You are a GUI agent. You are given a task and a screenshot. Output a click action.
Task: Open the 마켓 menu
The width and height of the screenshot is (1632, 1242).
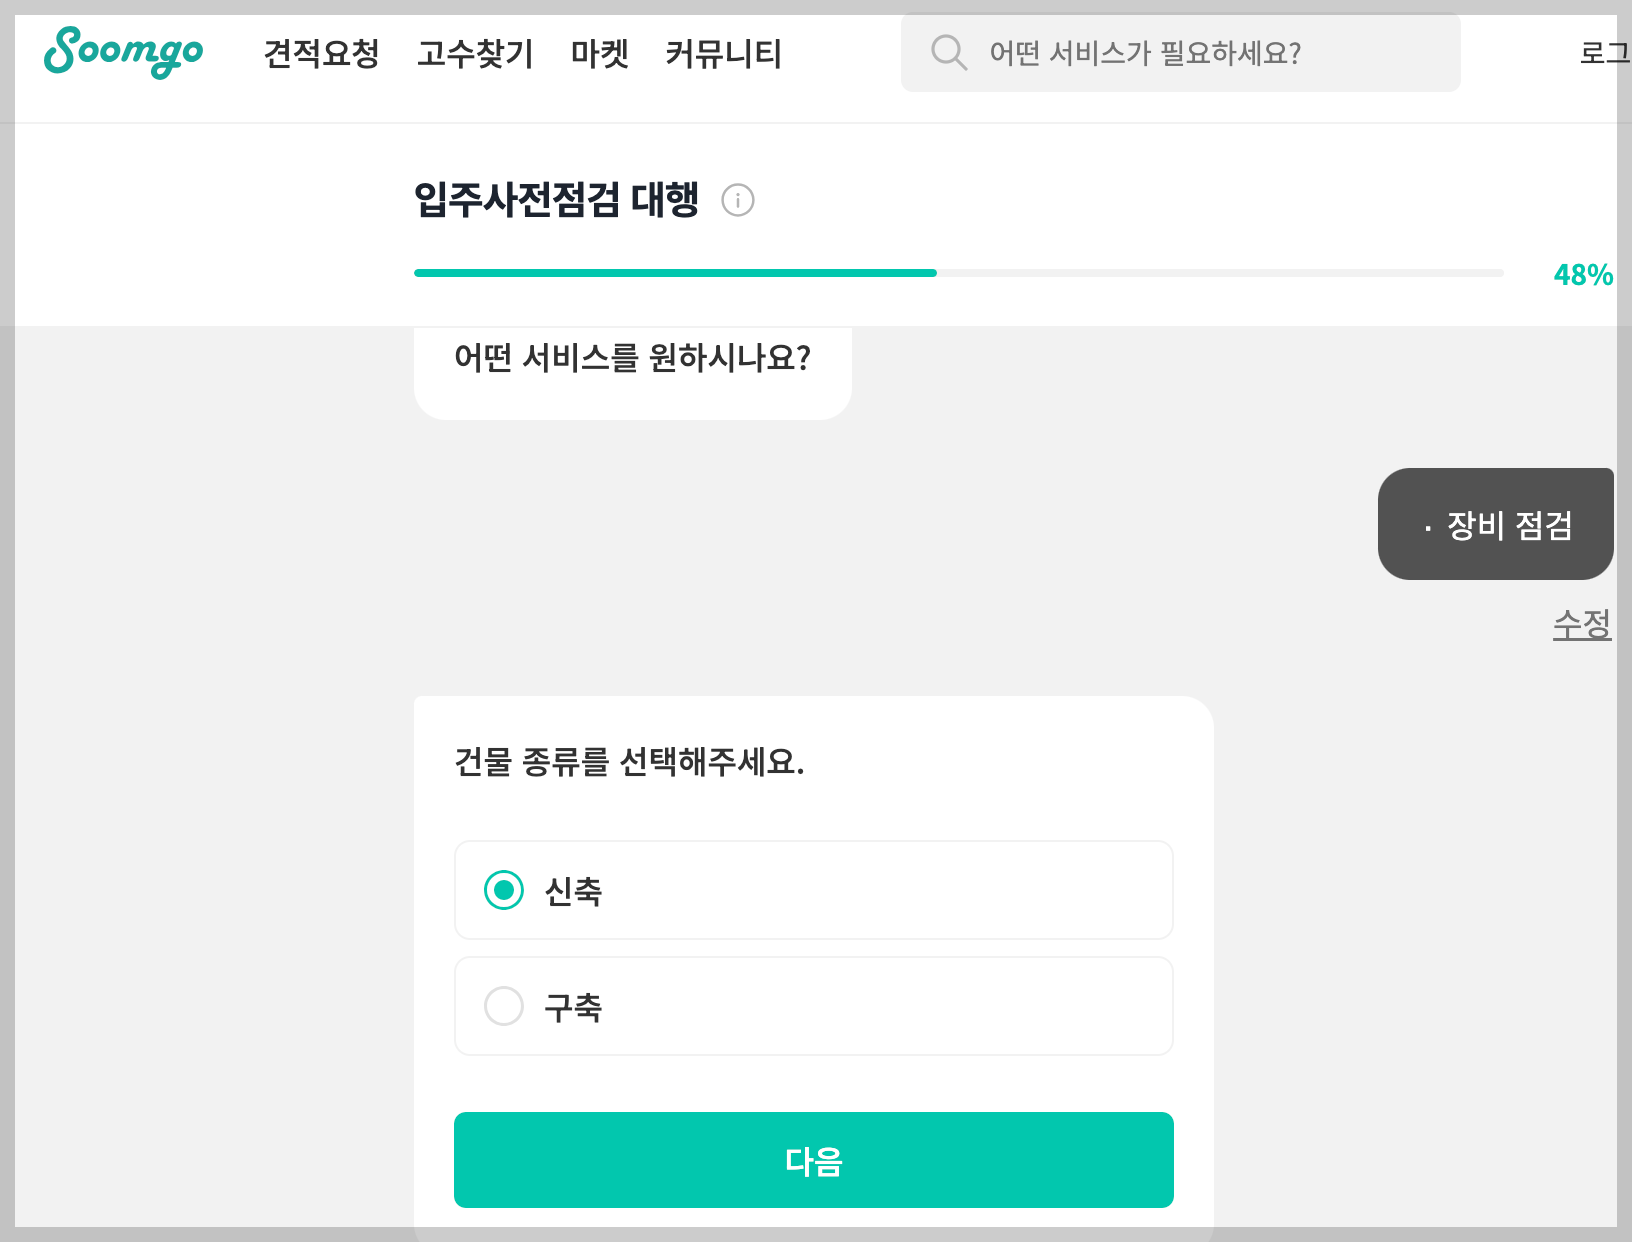[599, 55]
